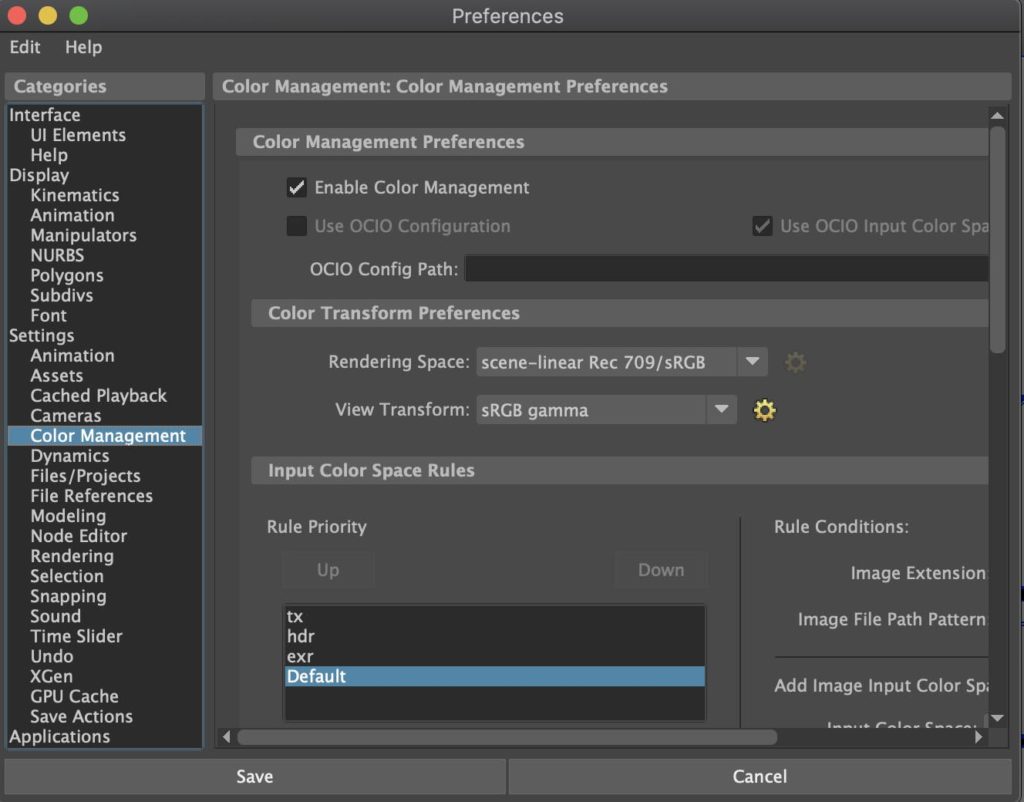The image size is (1024, 802).
Task: Toggle Use OCIO Configuration checkbox
Action: pyautogui.click(x=296, y=226)
